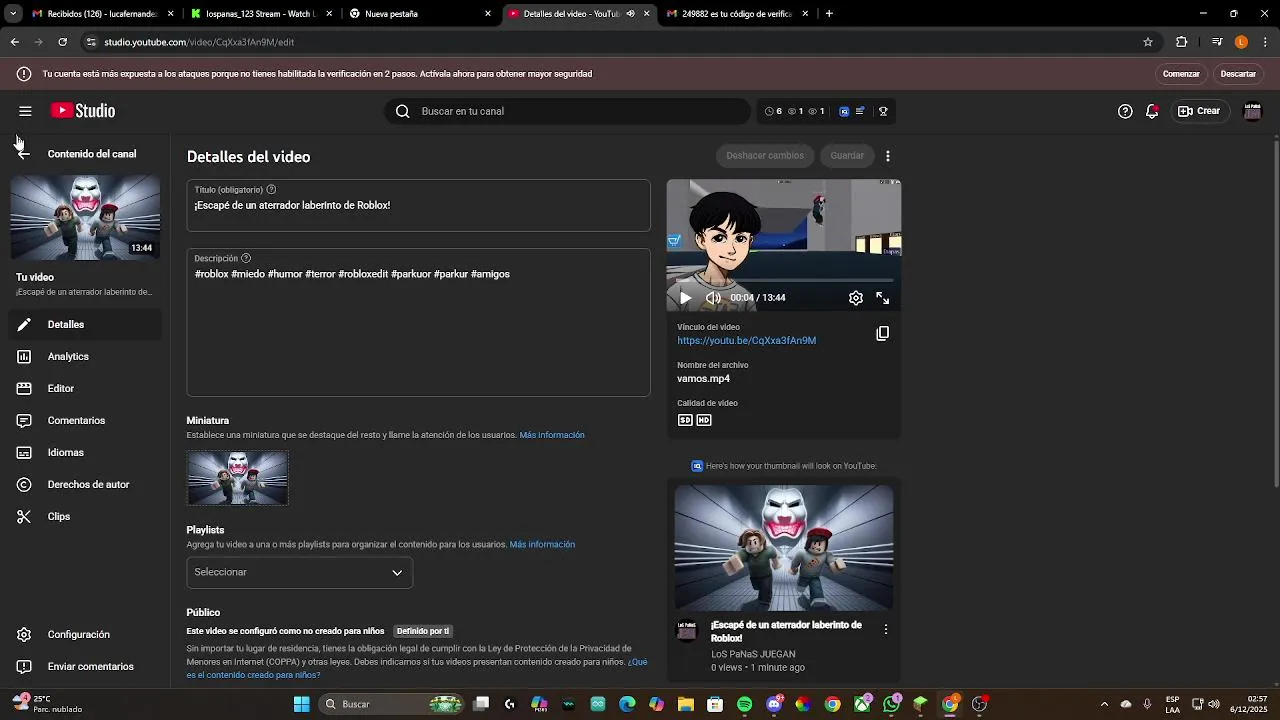Reload the page in Chrome

point(62,42)
